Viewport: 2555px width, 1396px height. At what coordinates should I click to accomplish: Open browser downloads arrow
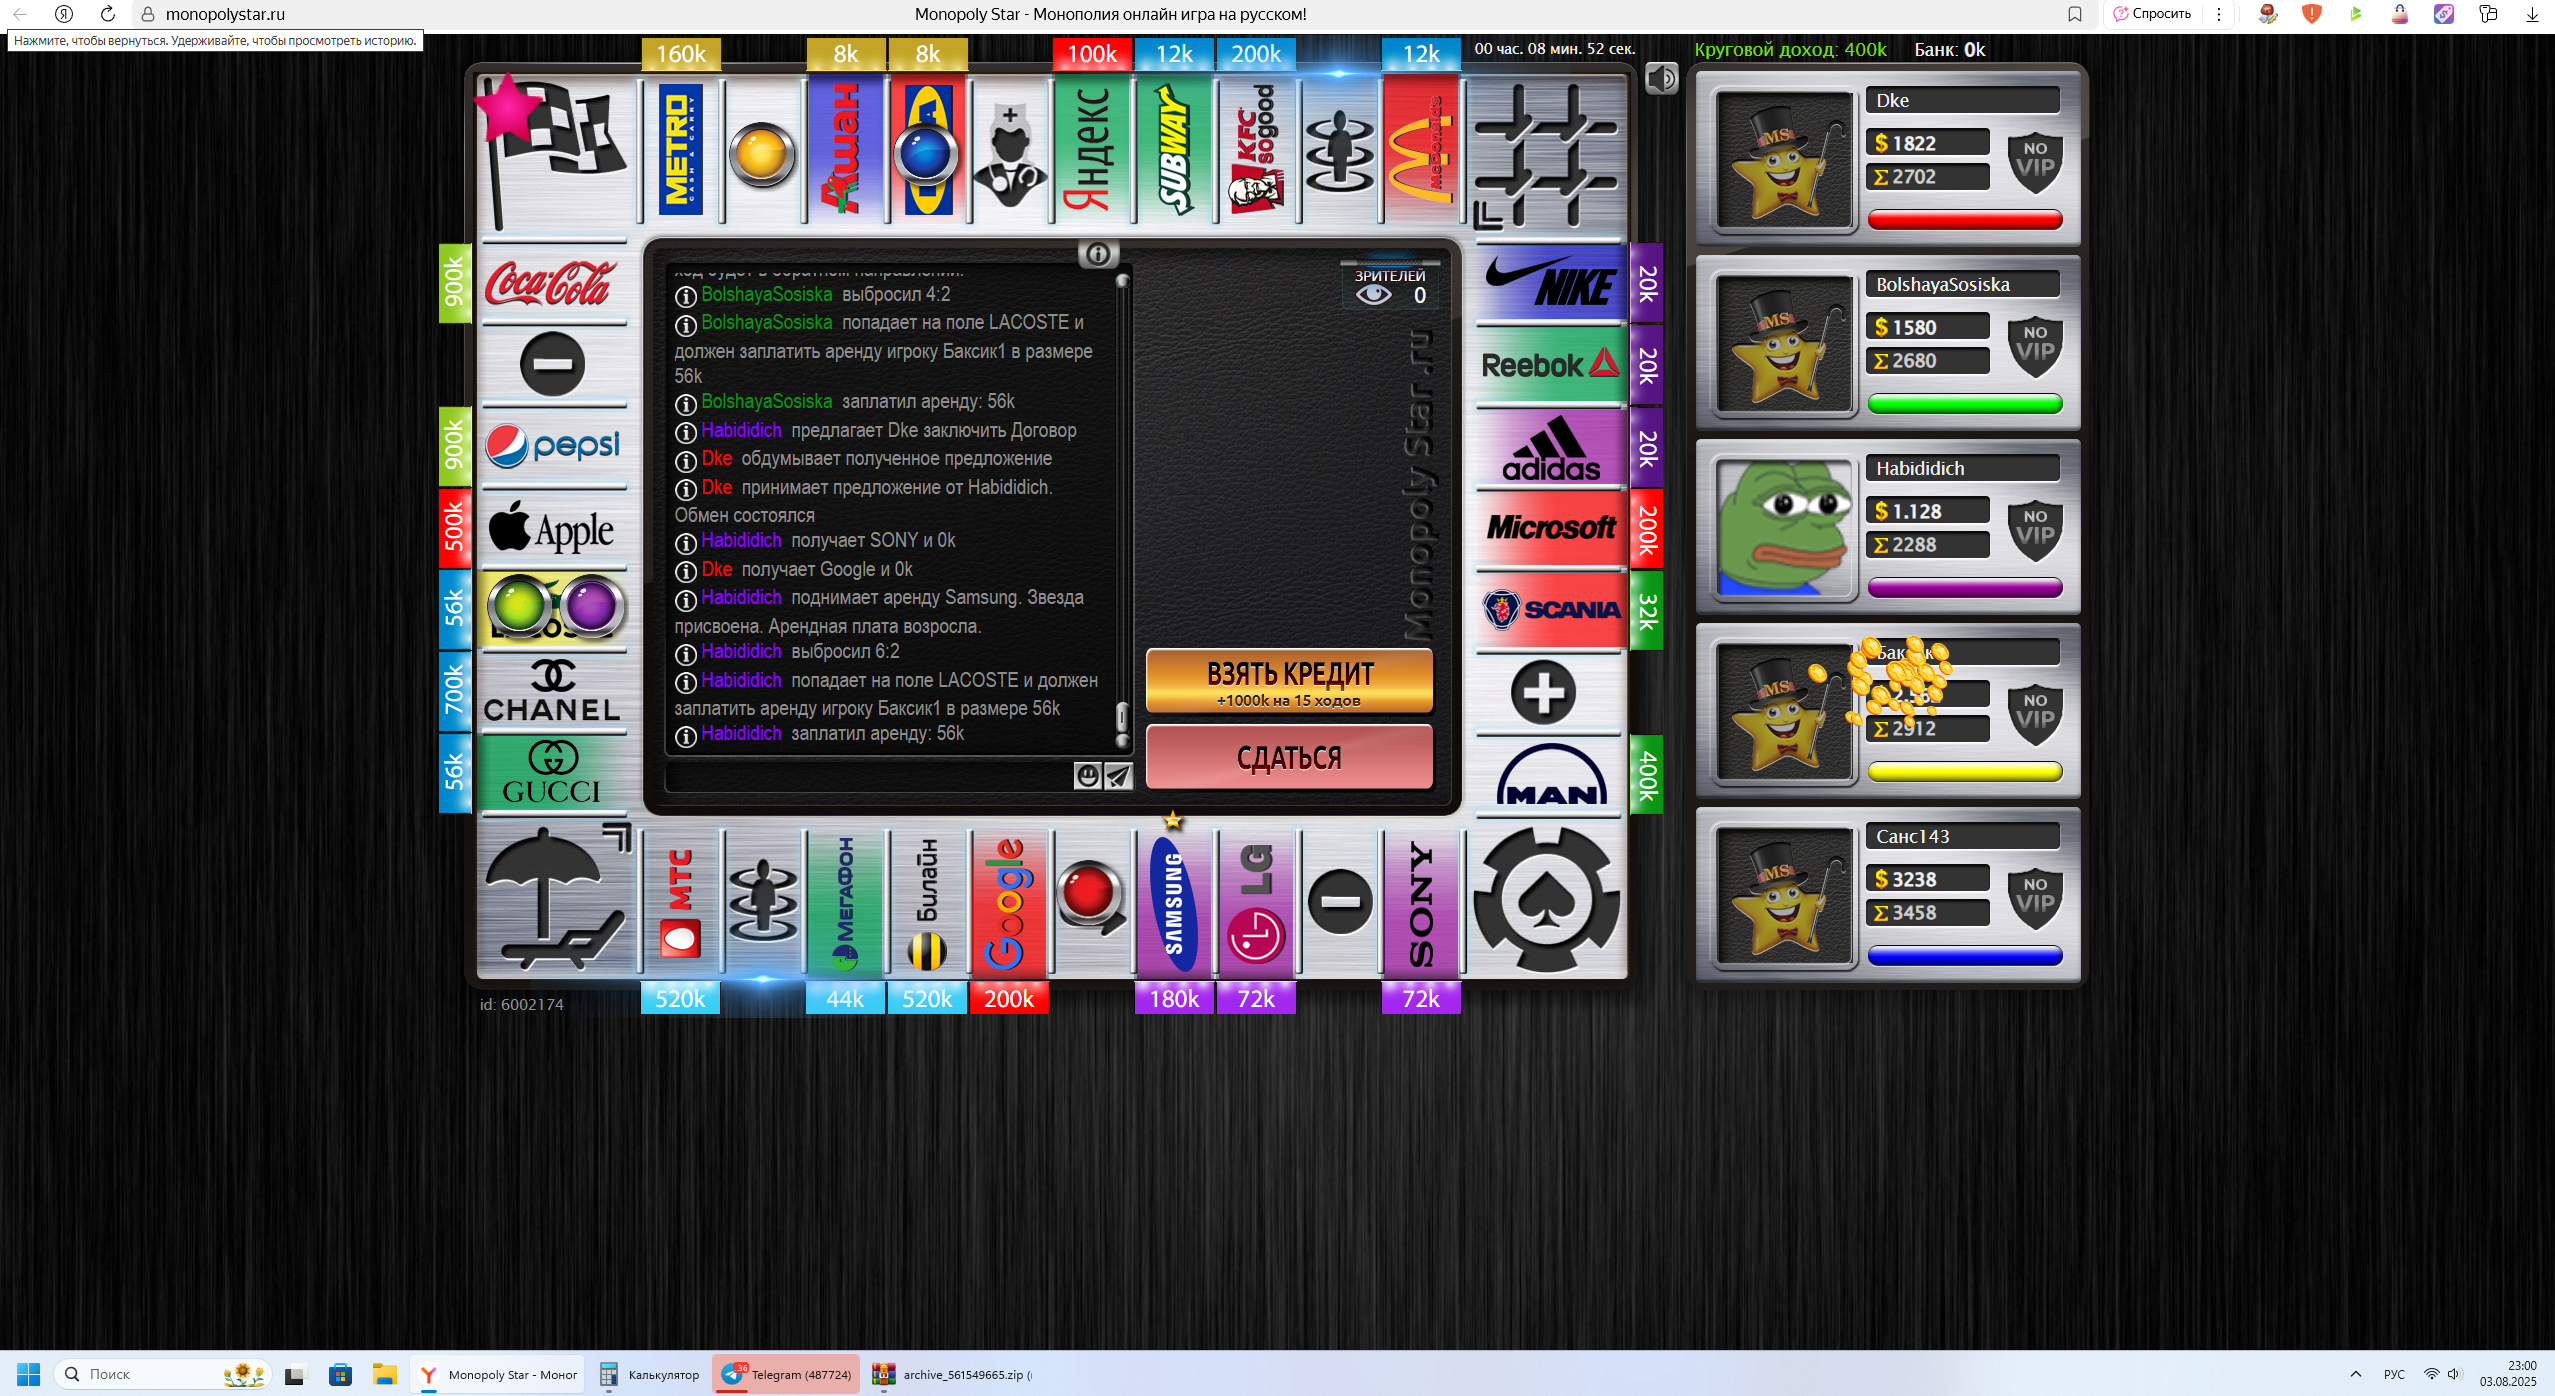(x=2533, y=14)
